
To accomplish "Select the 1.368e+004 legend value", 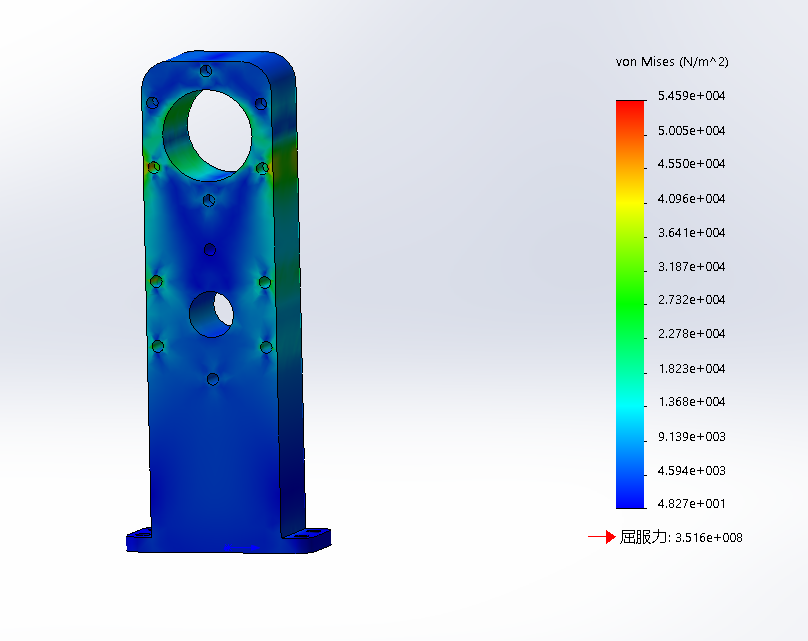I will (x=692, y=402).
